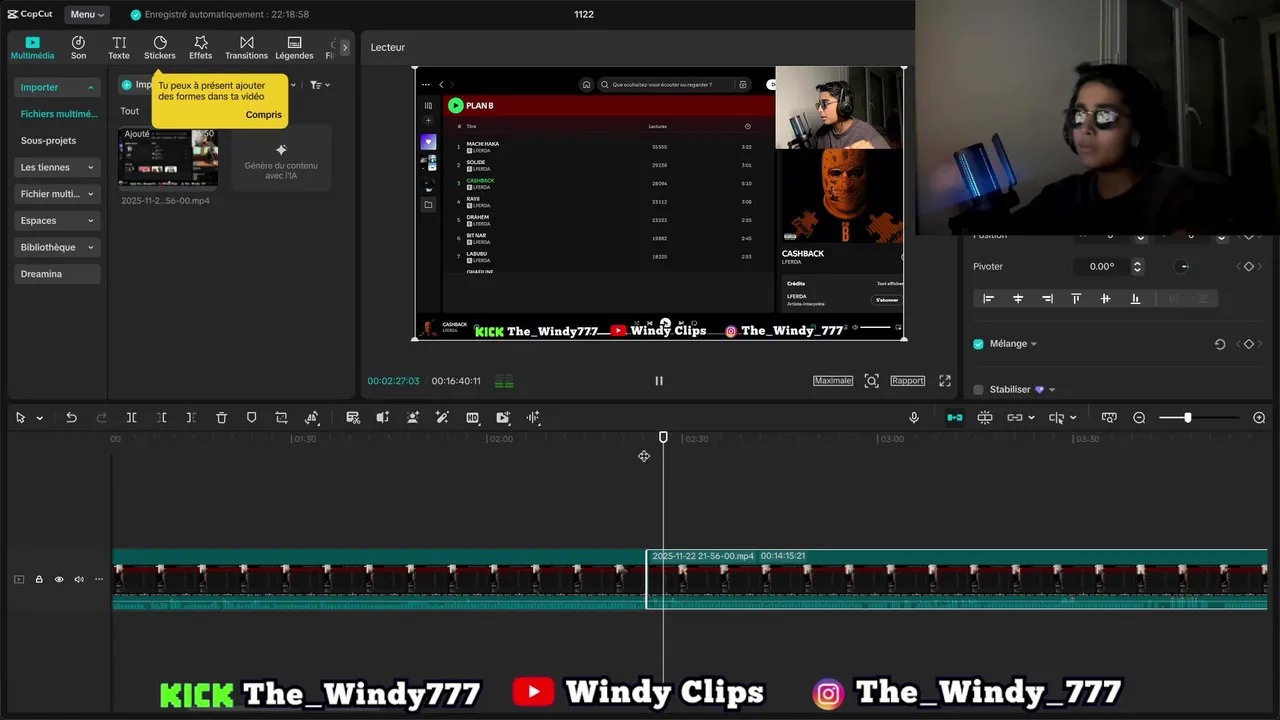
Task: Click the mirror/flip tool
Action: click(312, 418)
